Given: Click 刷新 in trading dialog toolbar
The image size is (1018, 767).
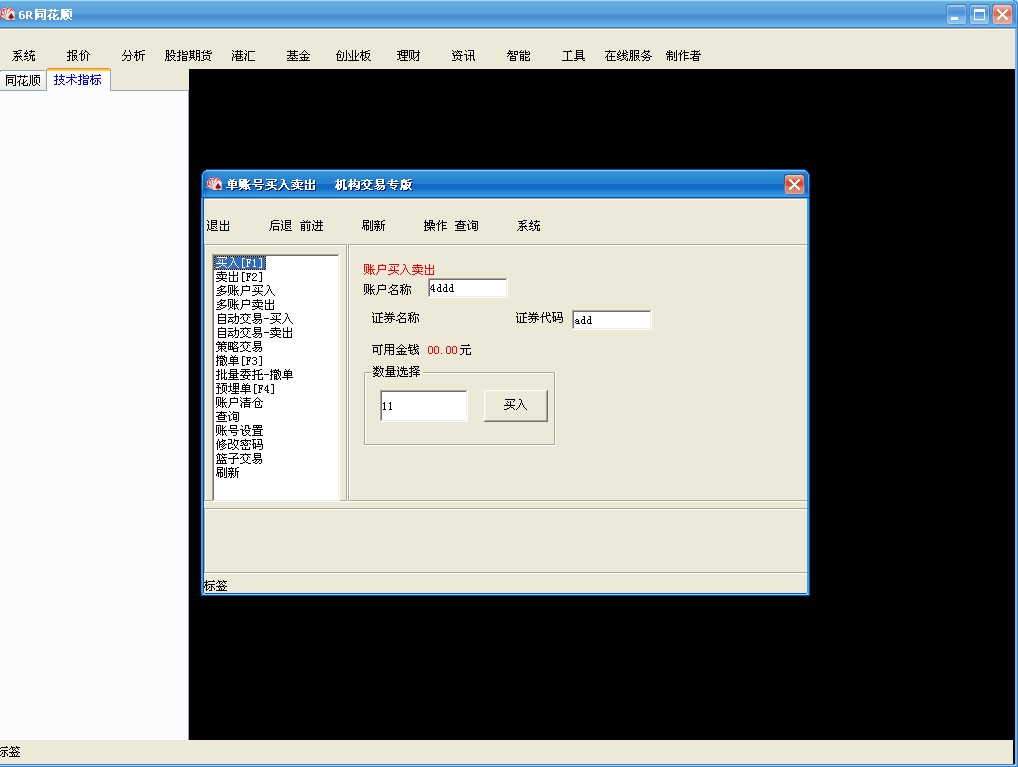Looking at the screenshot, I should (373, 225).
